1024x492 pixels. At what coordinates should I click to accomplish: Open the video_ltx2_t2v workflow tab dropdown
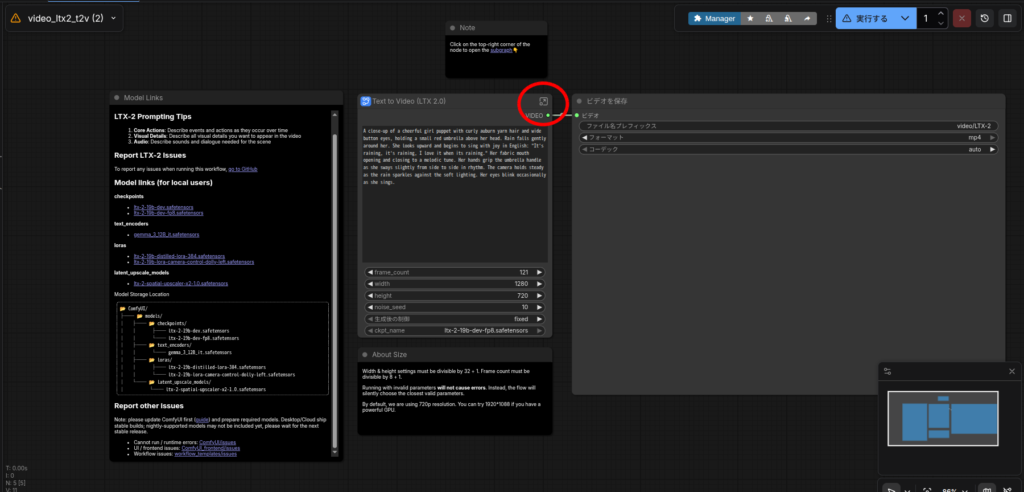(113, 18)
